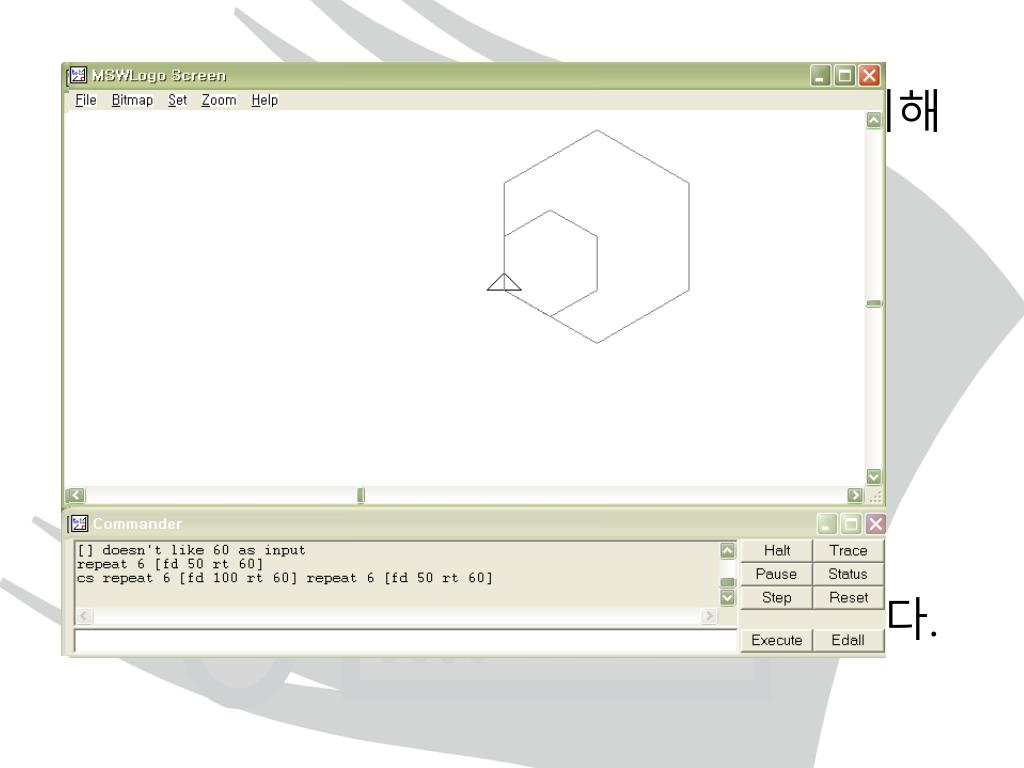
Task: Open the Help menu
Action: click(x=264, y=100)
